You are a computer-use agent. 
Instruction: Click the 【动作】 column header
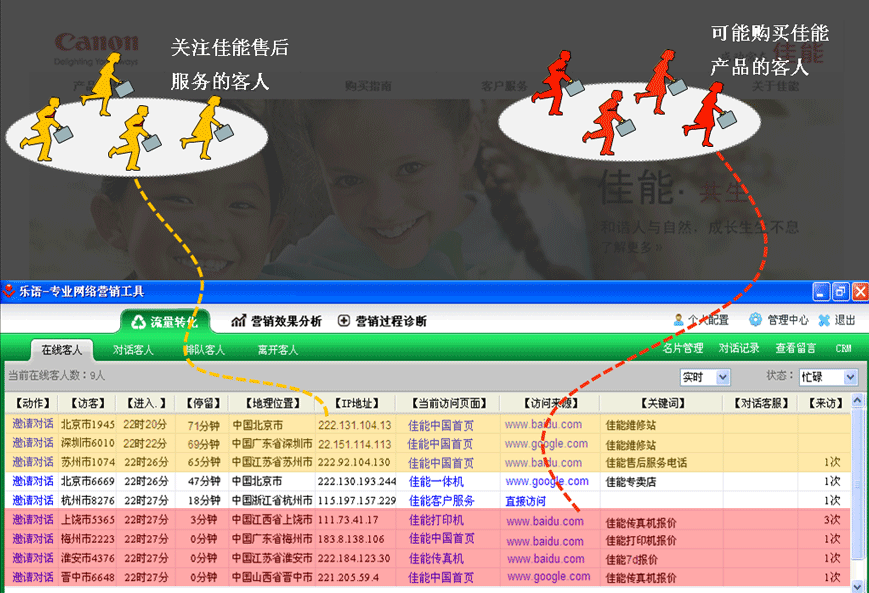32,403
